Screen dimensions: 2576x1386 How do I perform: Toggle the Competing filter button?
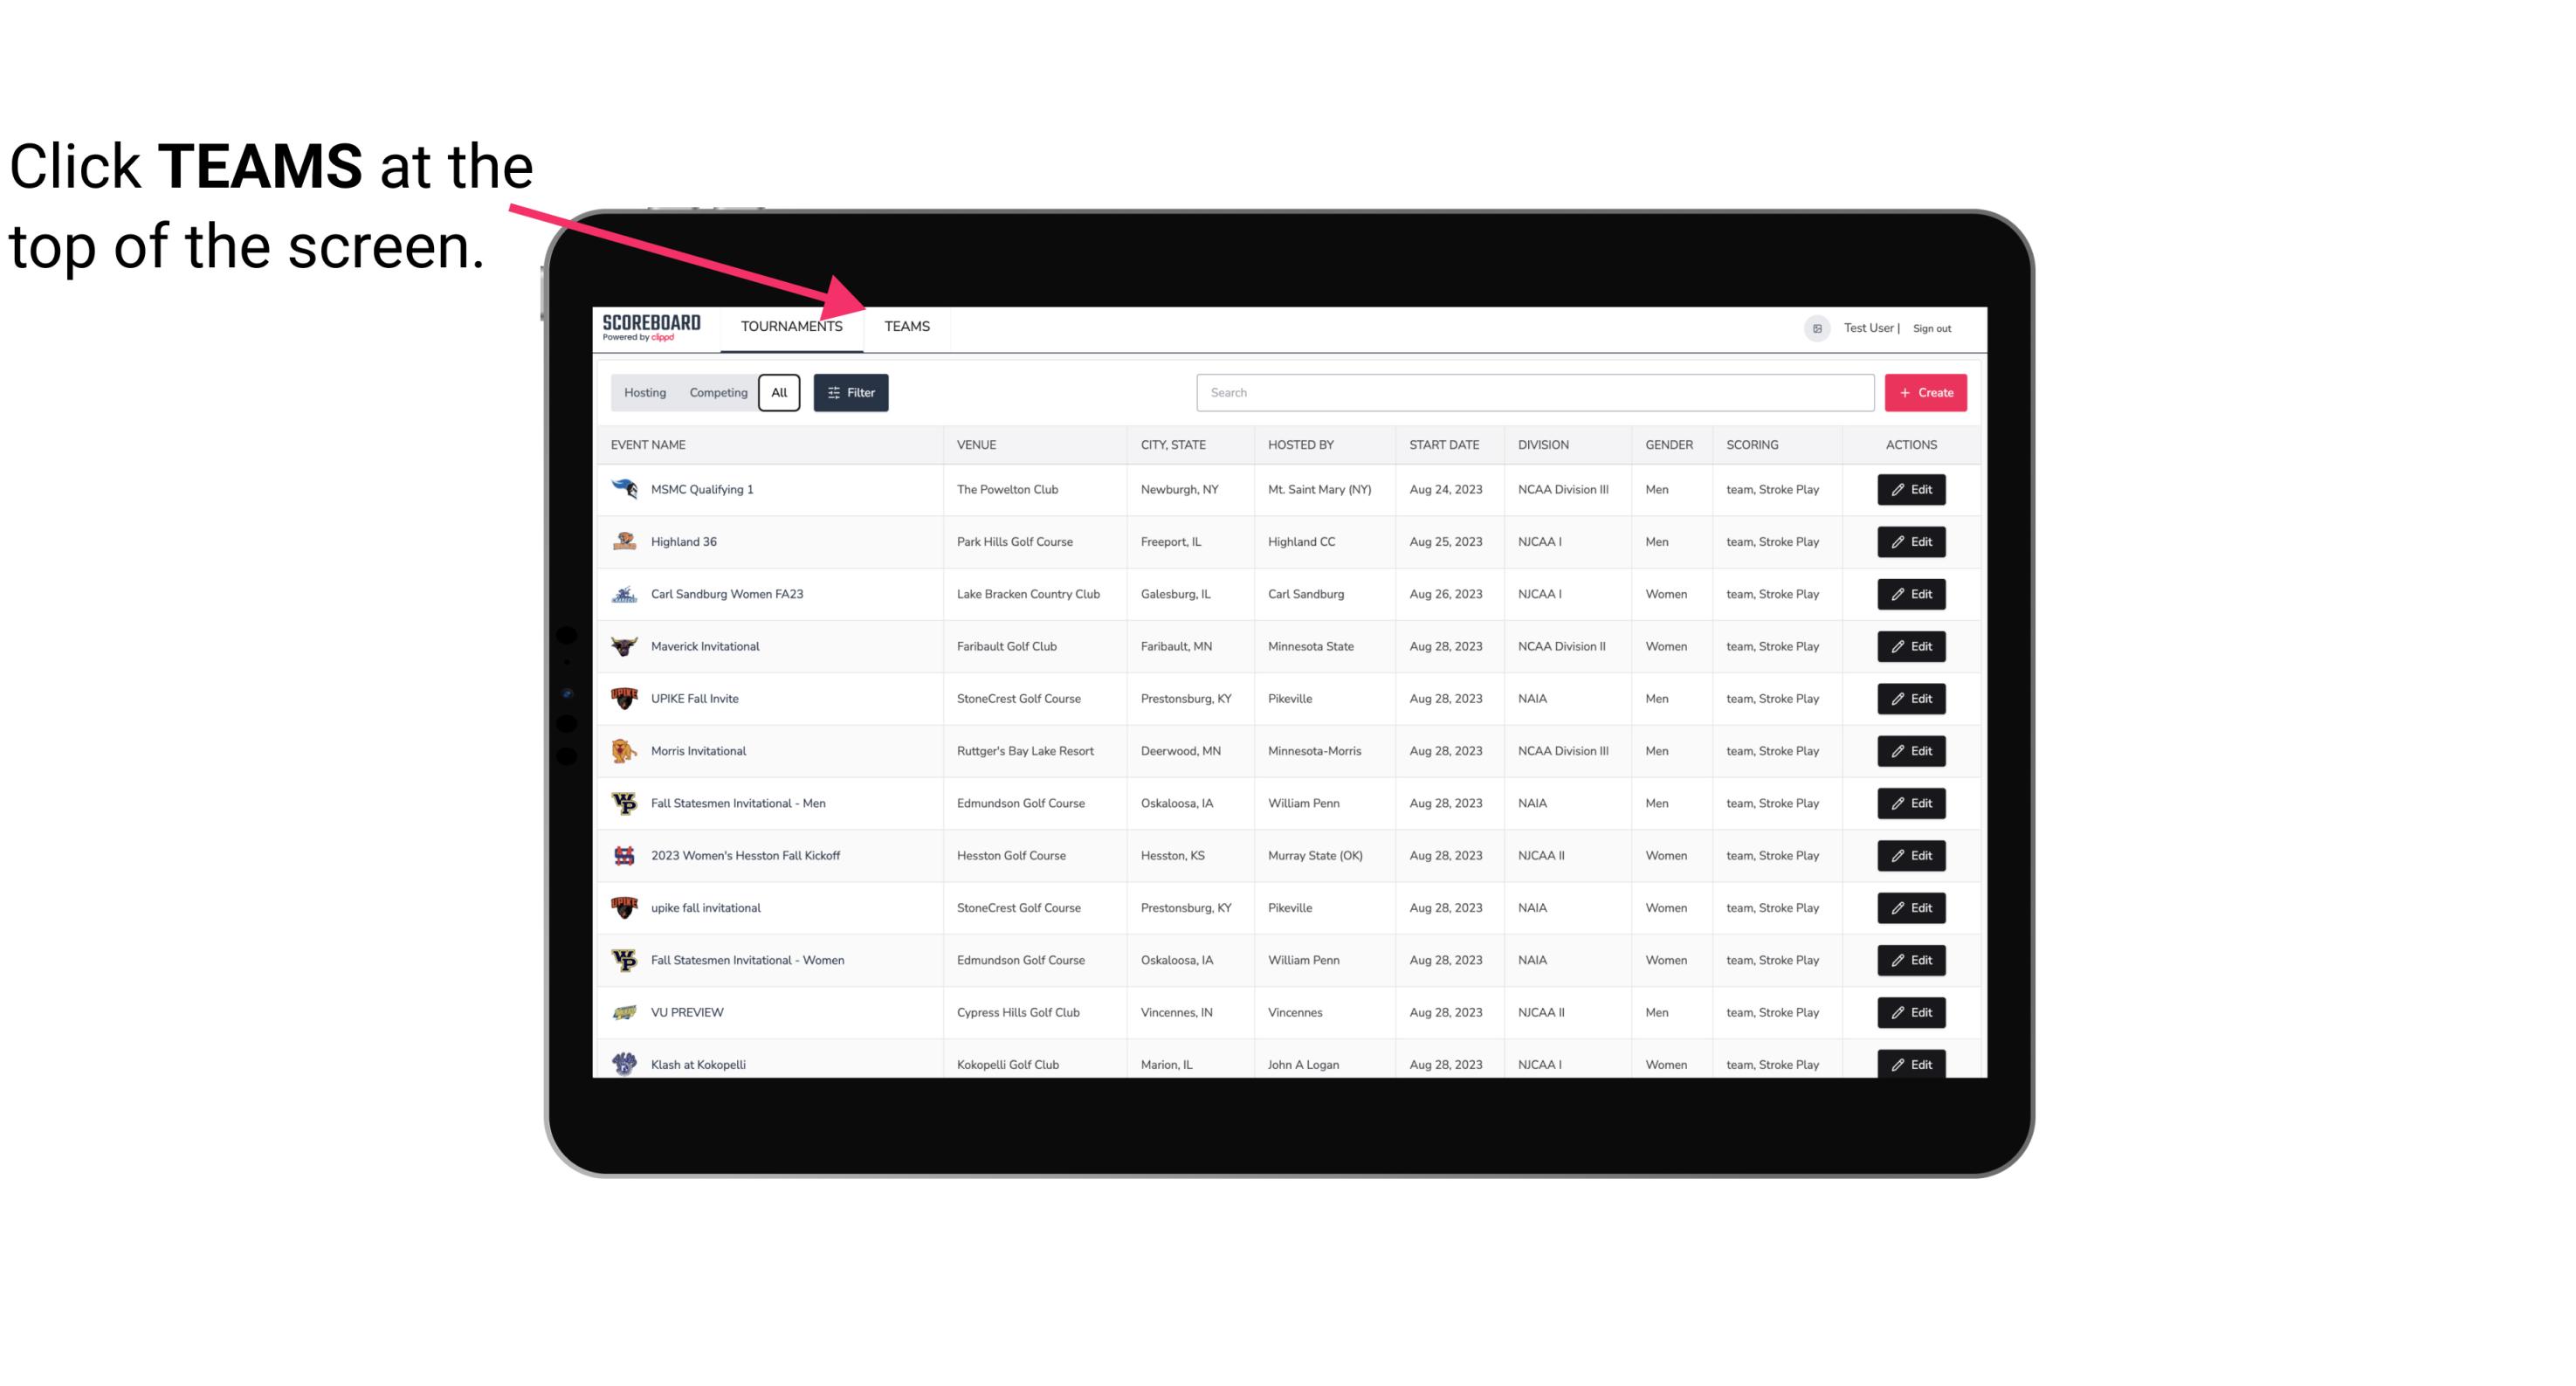(715, 391)
